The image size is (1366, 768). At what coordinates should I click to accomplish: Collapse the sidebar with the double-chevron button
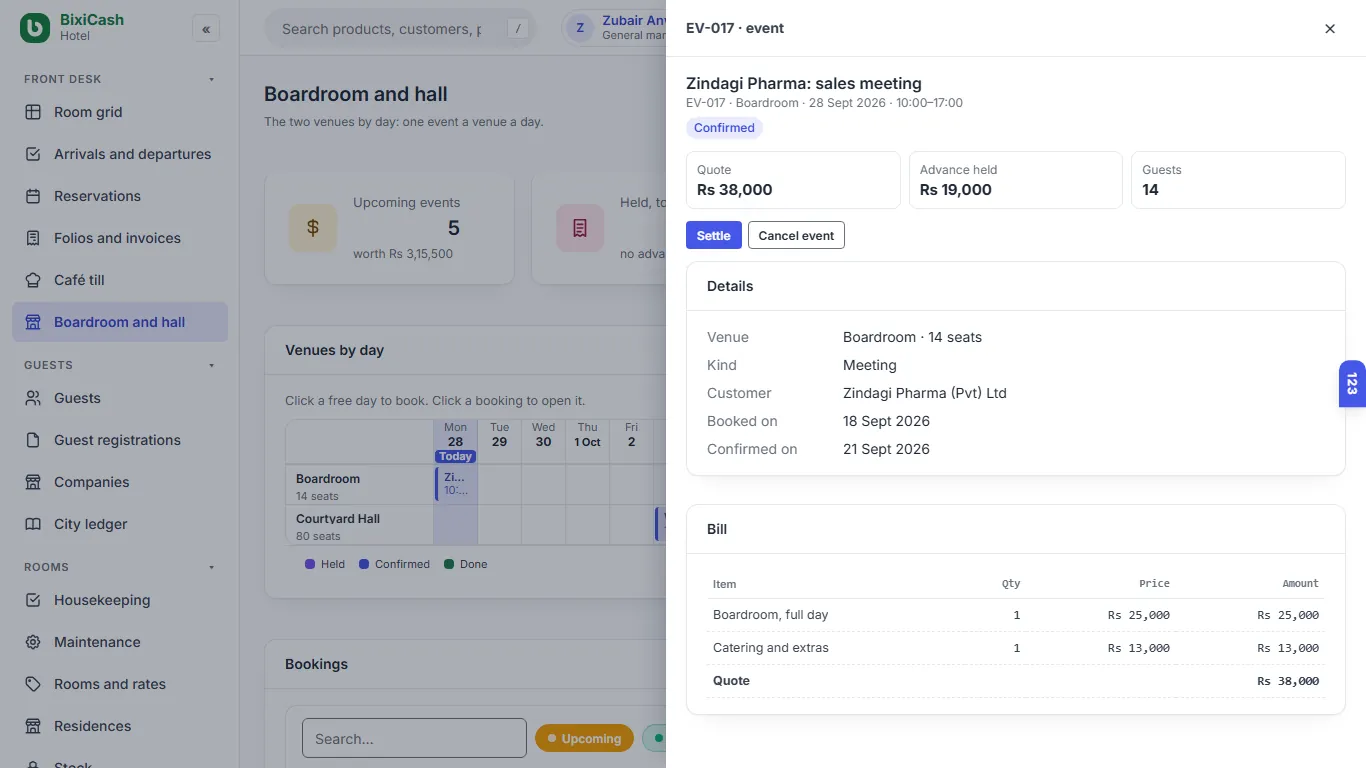point(206,29)
